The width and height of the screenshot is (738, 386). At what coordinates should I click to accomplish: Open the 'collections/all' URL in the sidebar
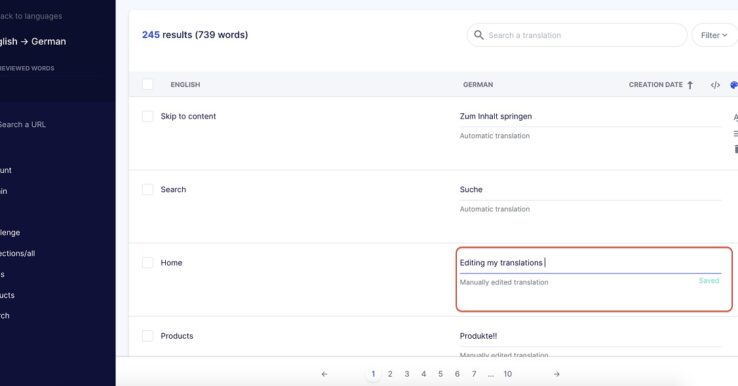click(x=17, y=253)
